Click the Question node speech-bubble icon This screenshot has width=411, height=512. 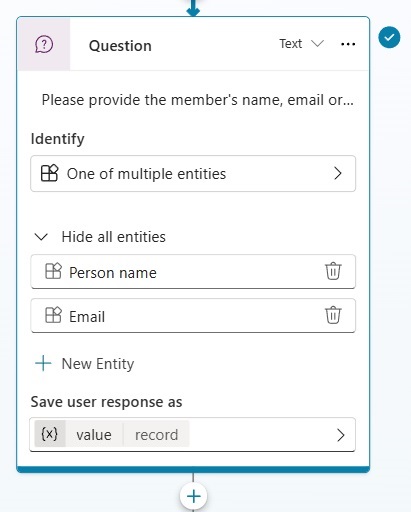point(44,44)
